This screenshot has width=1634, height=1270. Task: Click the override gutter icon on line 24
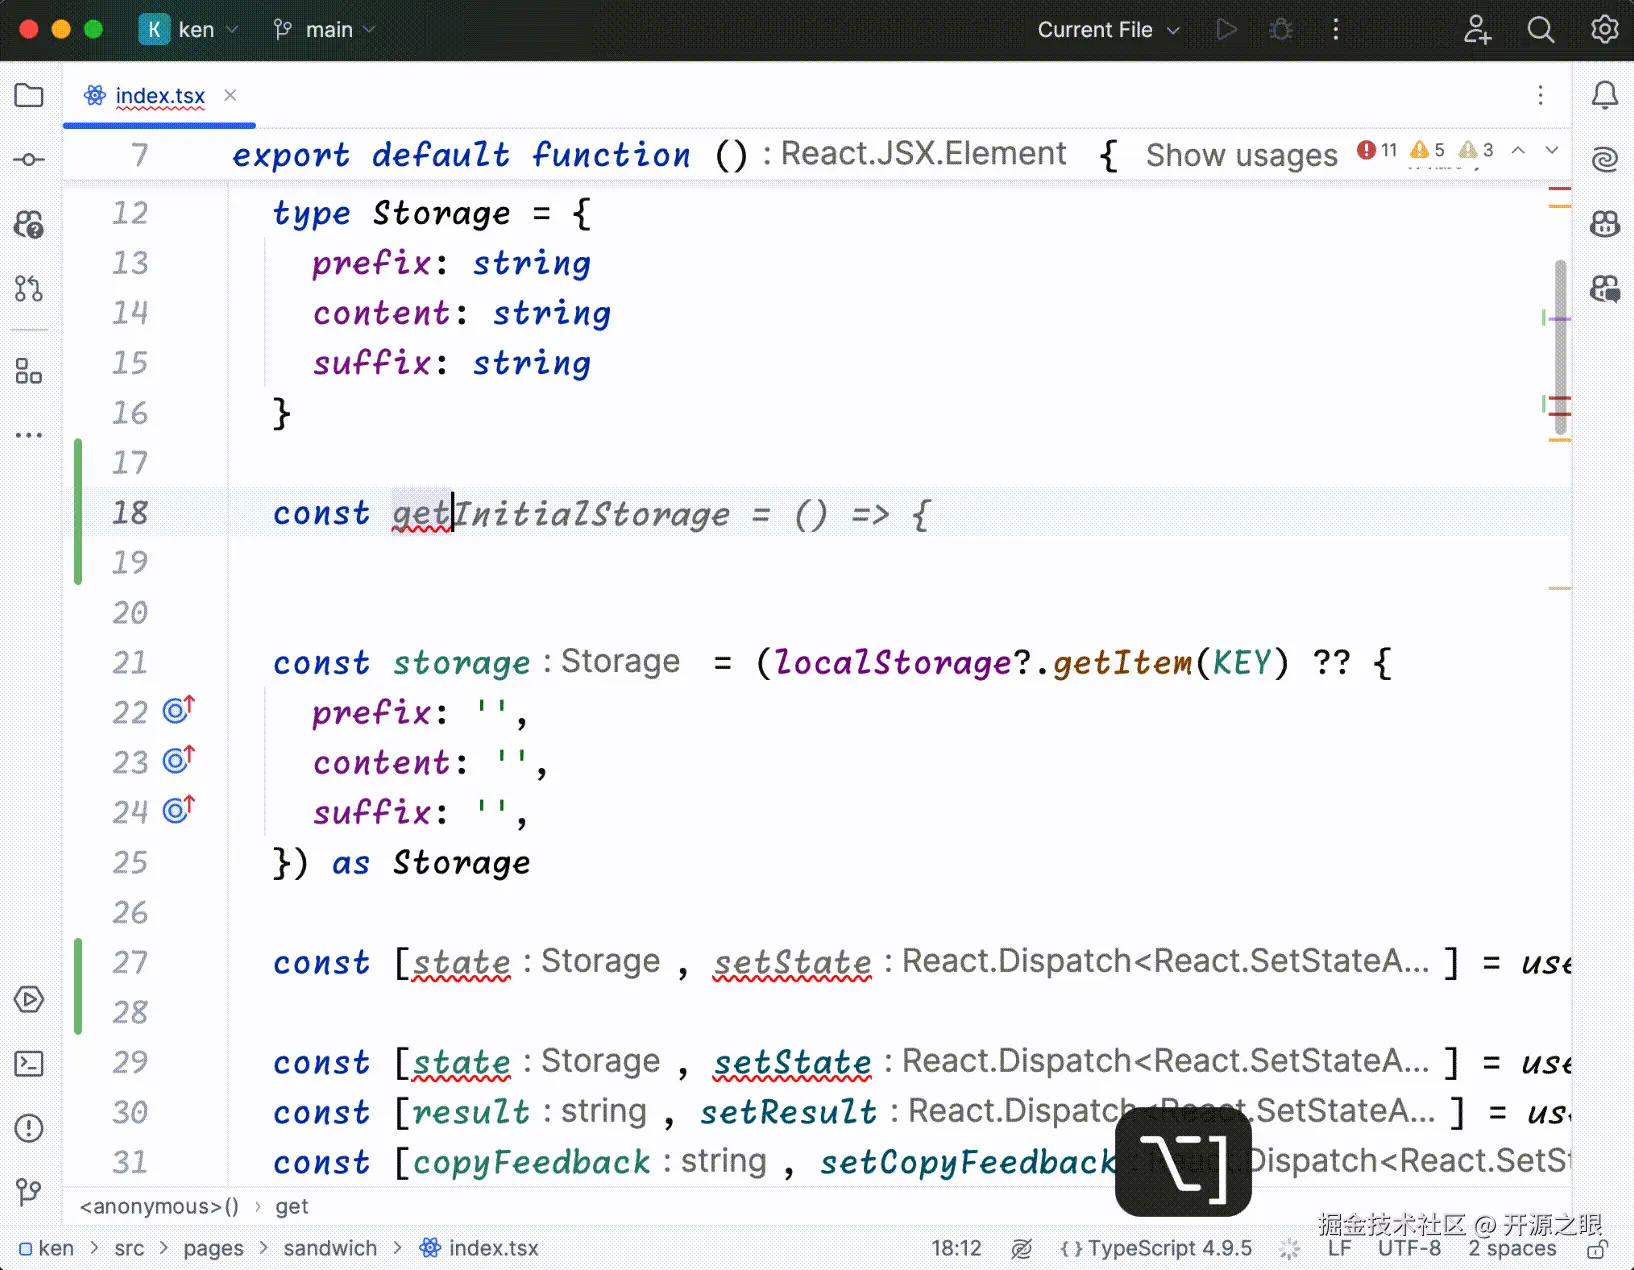[x=179, y=809]
